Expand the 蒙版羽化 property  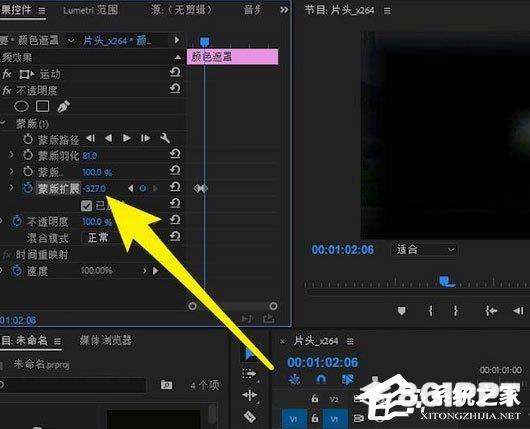click(x=11, y=155)
